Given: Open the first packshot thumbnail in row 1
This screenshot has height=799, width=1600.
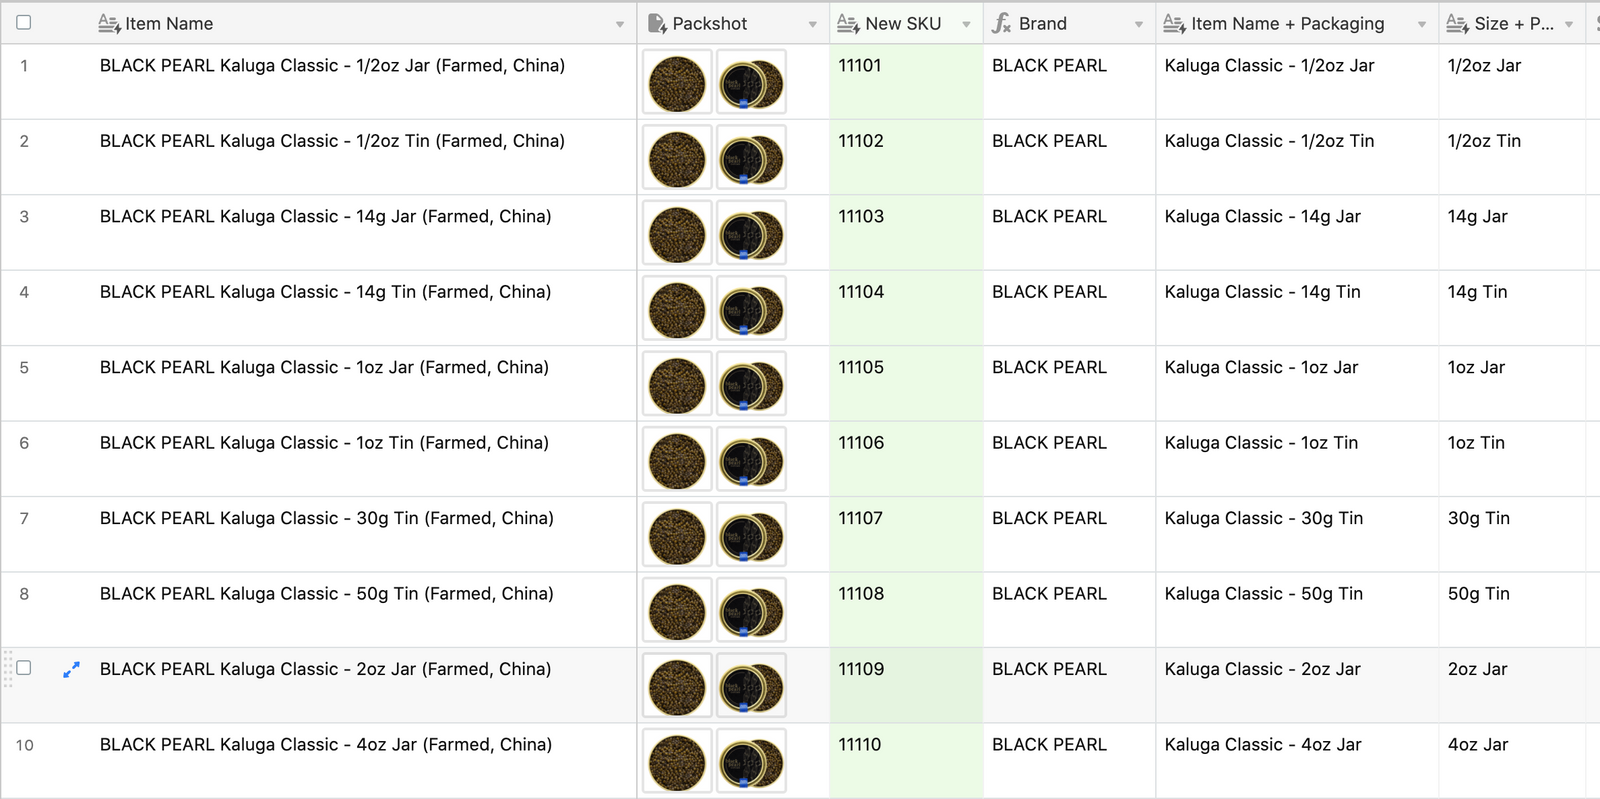Looking at the screenshot, I should [677, 83].
